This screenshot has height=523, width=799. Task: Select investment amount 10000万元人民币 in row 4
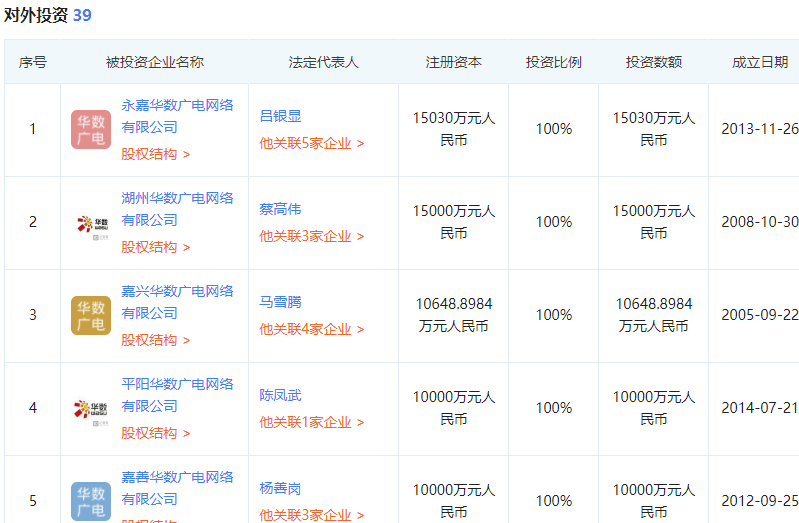(654, 408)
